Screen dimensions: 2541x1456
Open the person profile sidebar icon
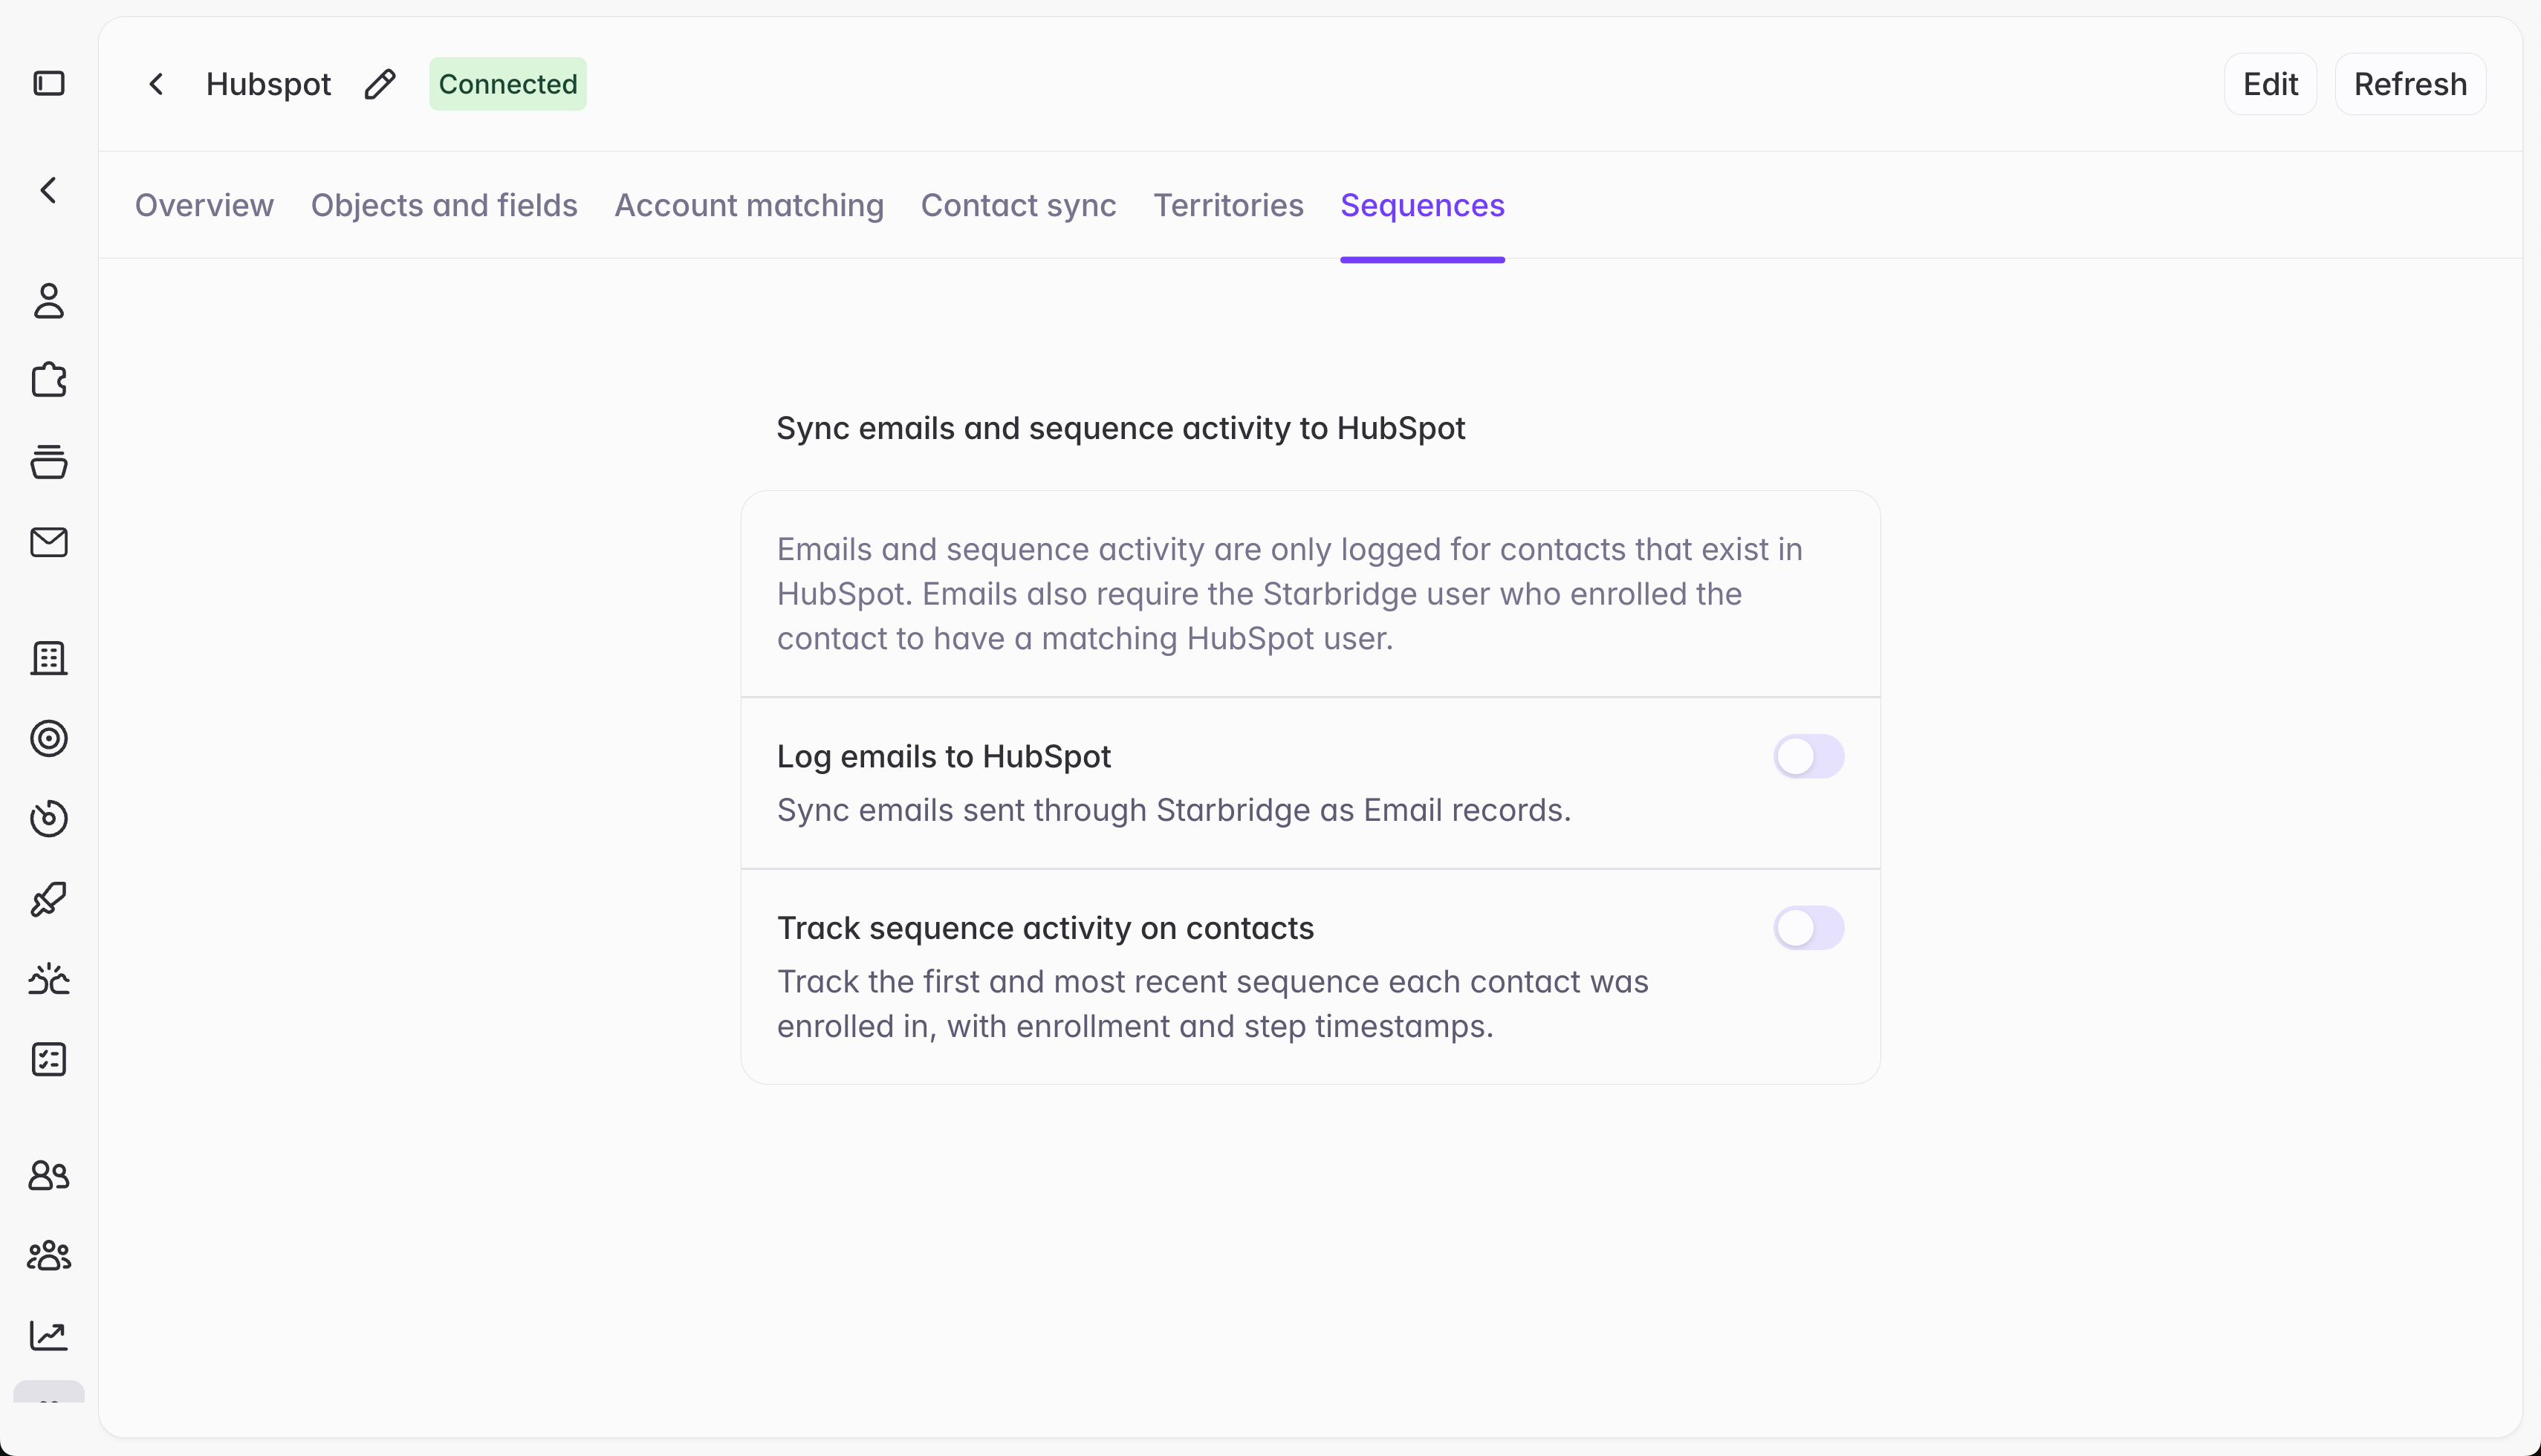click(49, 300)
